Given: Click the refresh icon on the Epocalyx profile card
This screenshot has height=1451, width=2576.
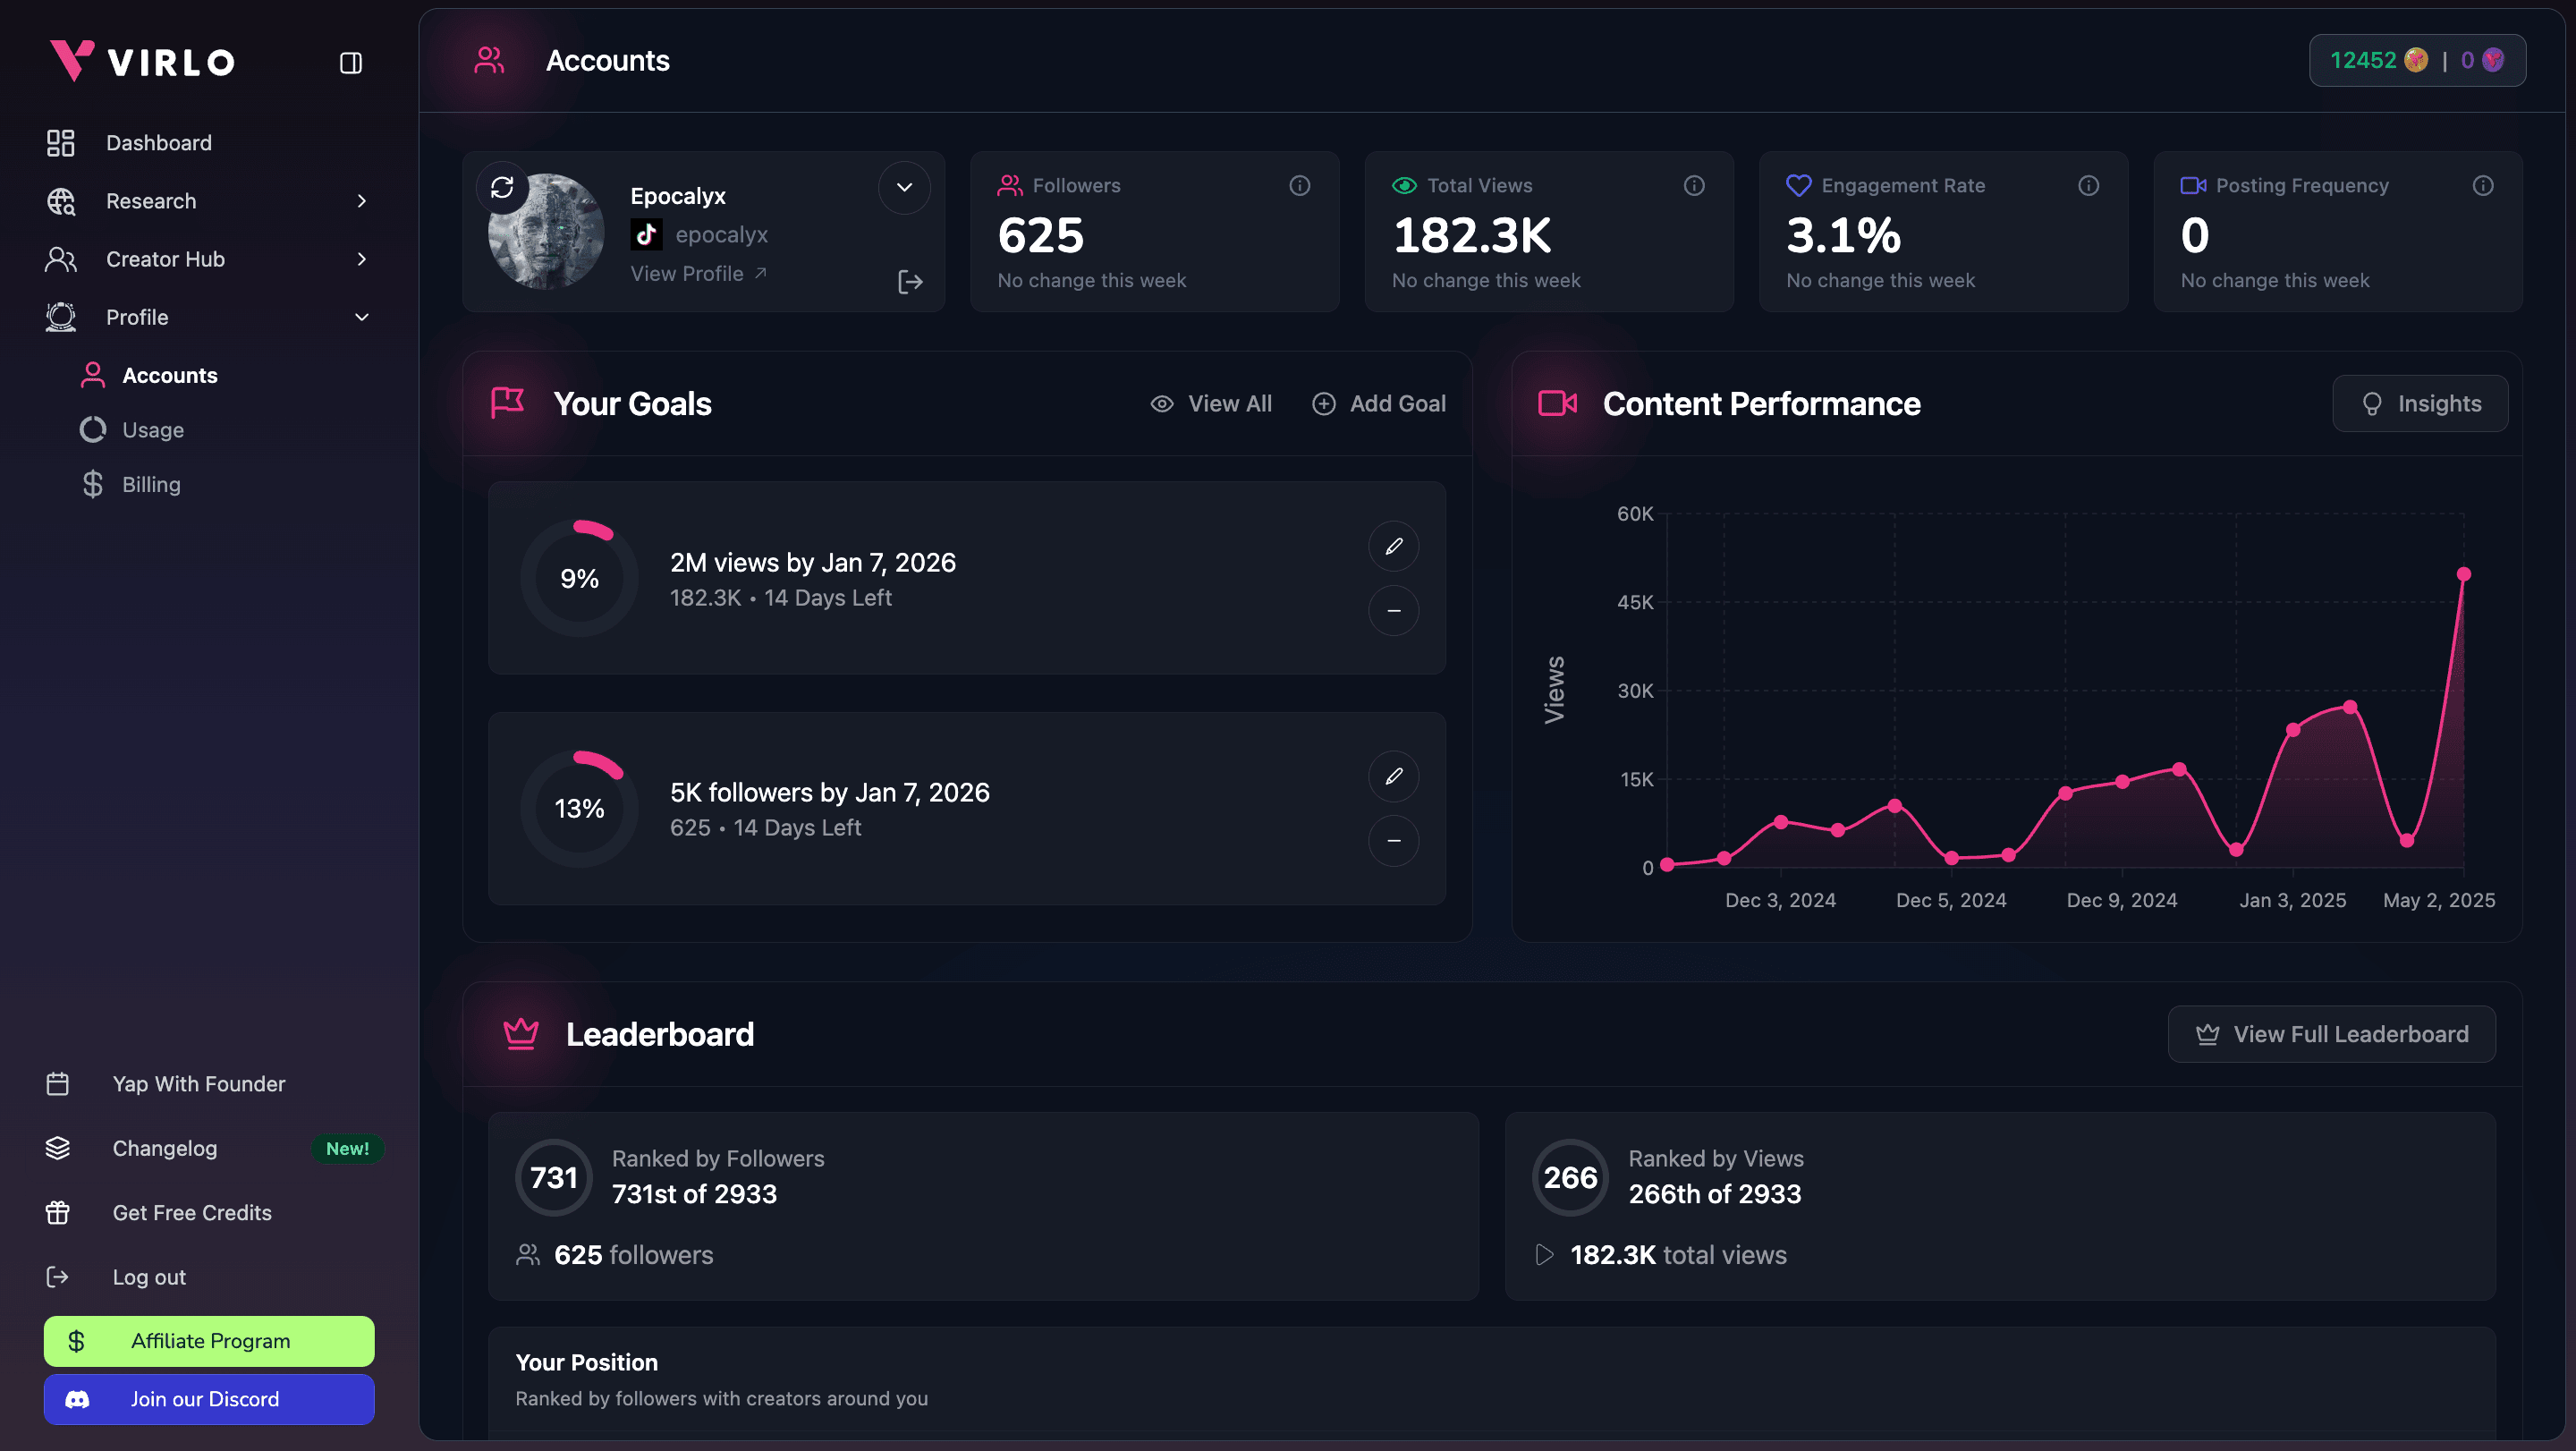Looking at the screenshot, I should coord(503,187).
